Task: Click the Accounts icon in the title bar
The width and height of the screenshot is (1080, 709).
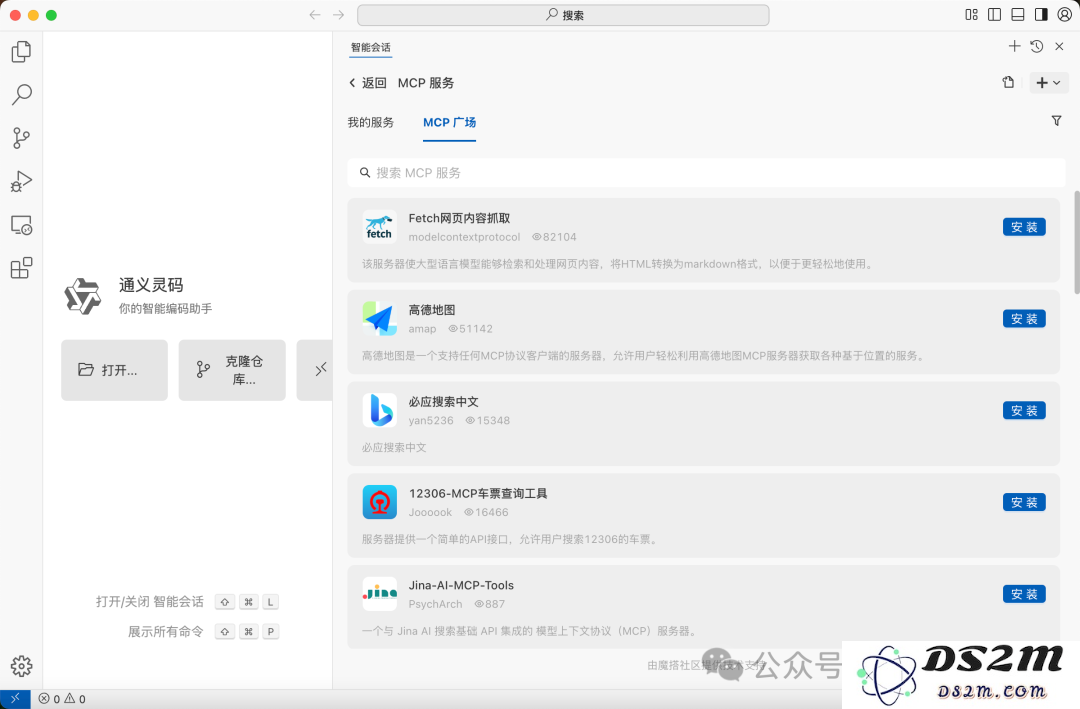Action: [1064, 14]
